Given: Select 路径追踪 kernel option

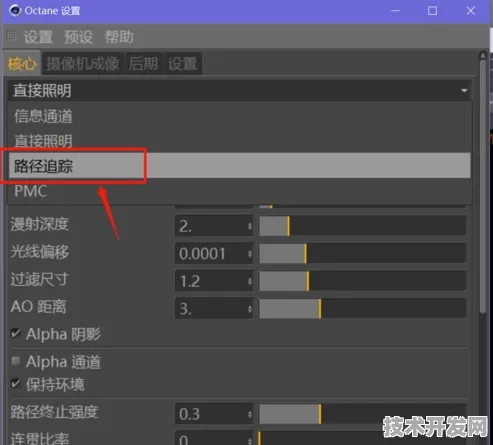Looking at the screenshot, I should pyautogui.click(x=239, y=165).
